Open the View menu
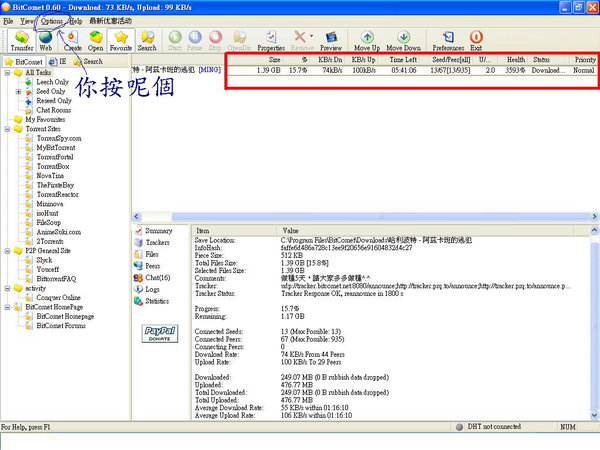Screen dimensions: 600x450 point(26,21)
